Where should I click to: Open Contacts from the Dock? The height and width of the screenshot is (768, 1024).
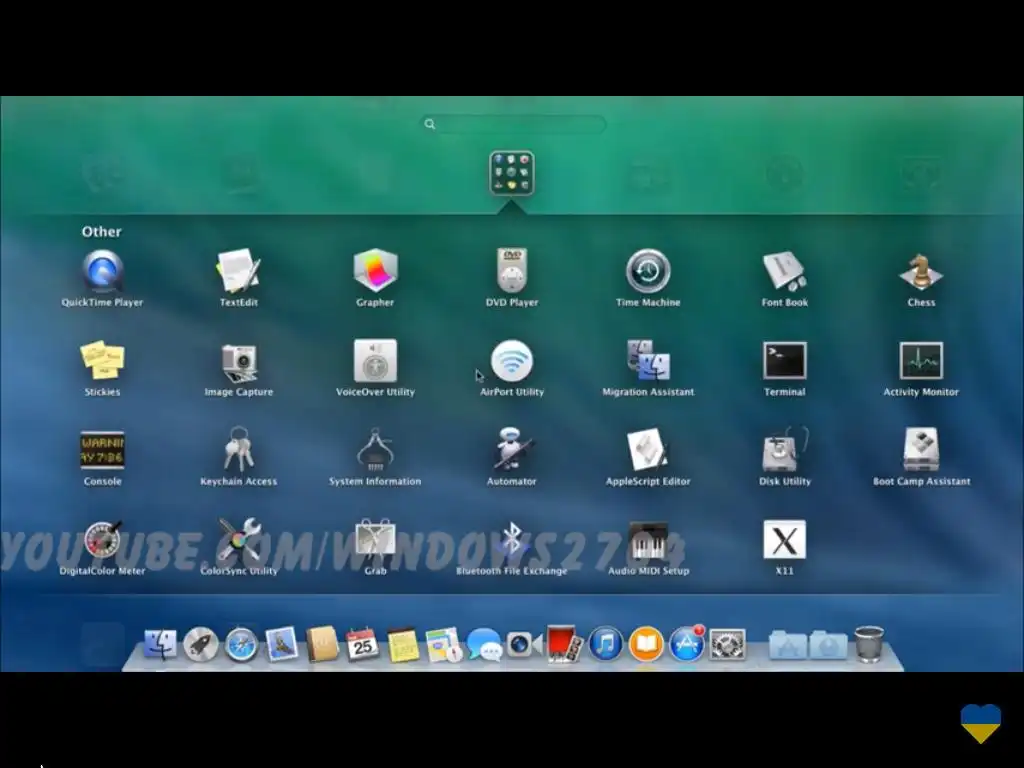323,645
